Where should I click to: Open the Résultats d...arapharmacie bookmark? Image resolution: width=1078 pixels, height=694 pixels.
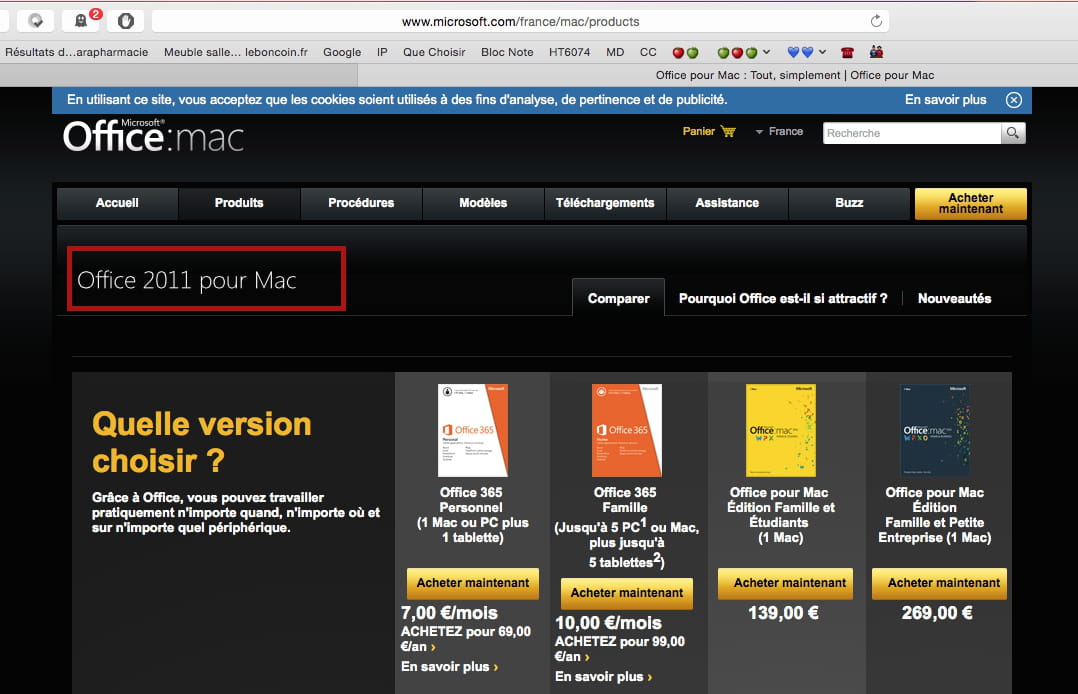pos(76,52)
